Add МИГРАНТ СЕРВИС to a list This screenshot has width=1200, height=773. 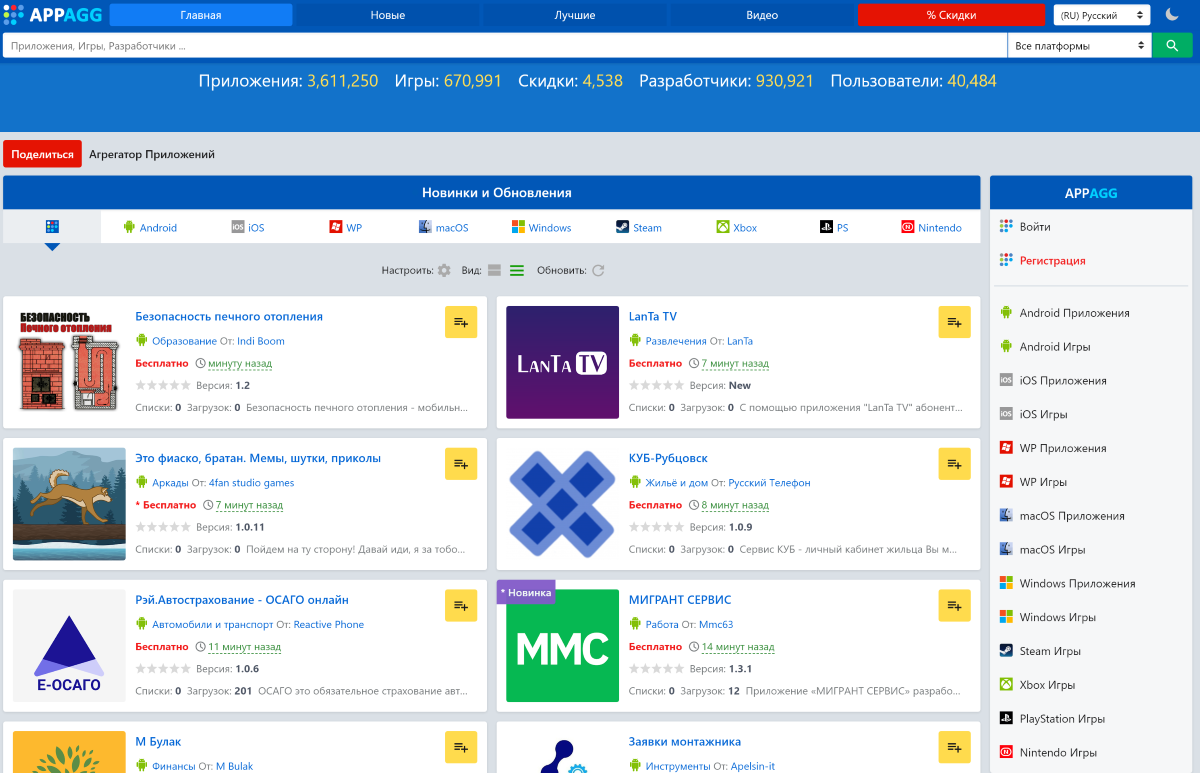click(955, 606)
